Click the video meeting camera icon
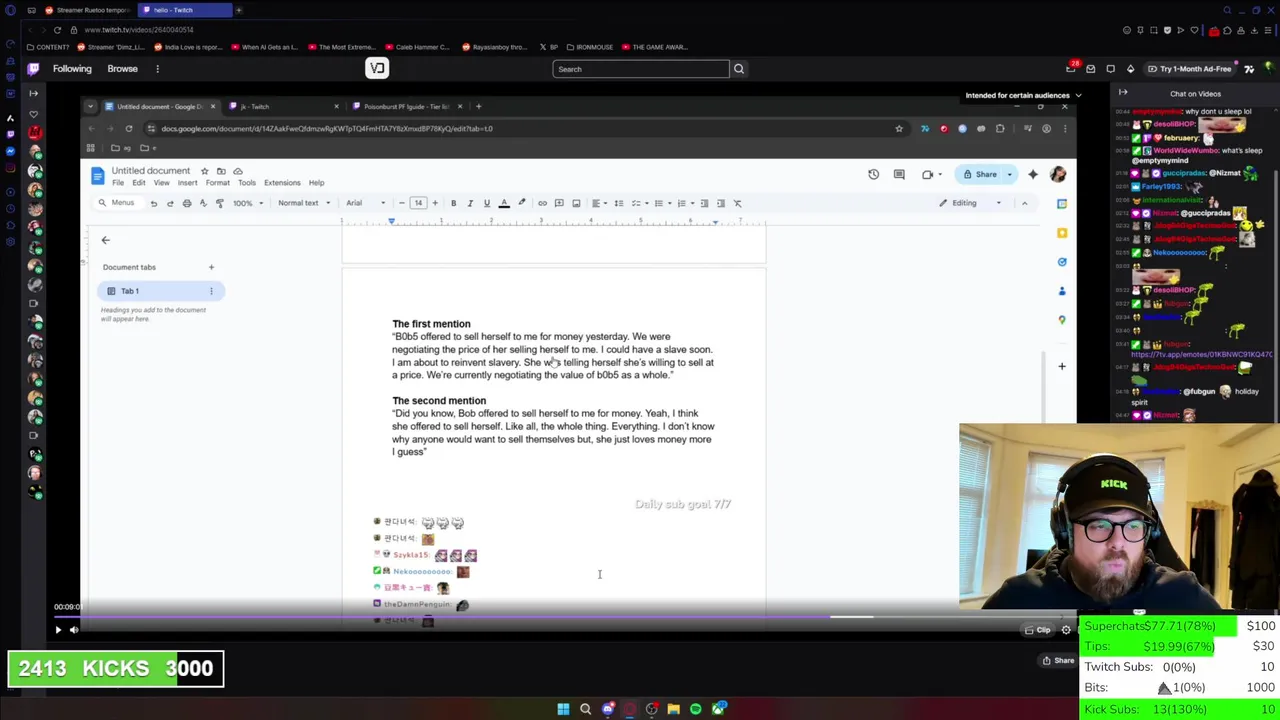 point(930,174)
